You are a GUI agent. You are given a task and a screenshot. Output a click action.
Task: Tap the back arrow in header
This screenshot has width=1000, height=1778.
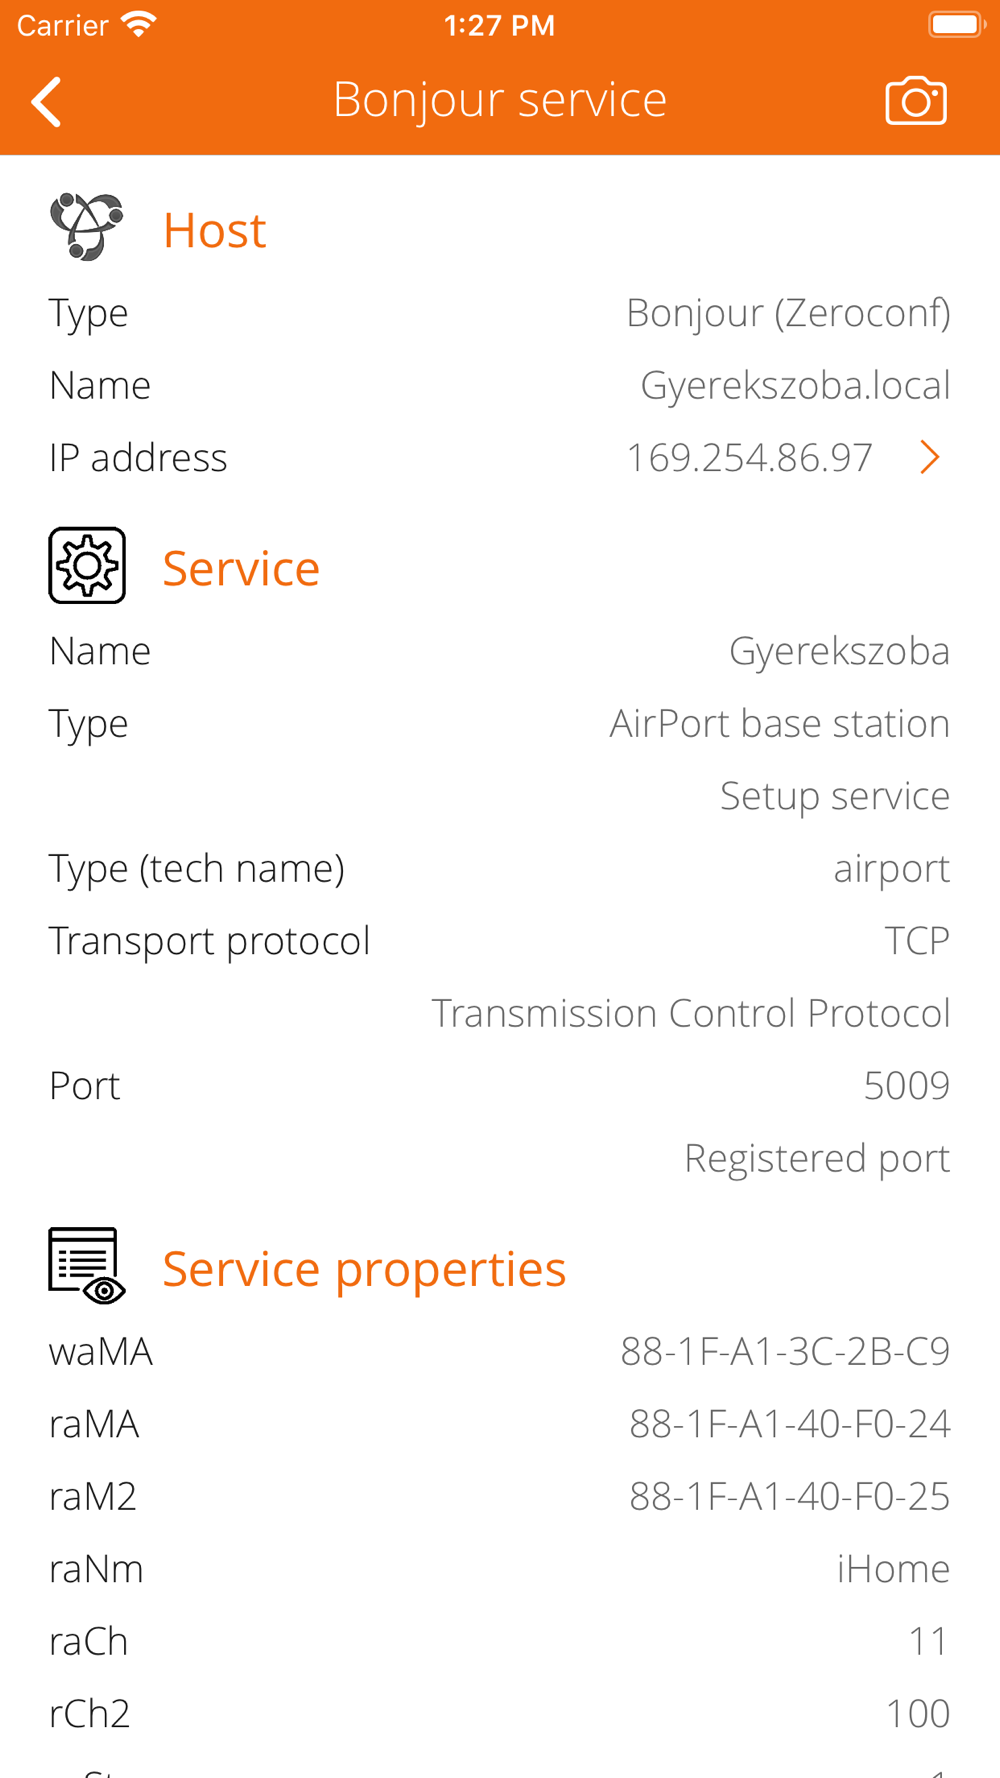point(46,101)
